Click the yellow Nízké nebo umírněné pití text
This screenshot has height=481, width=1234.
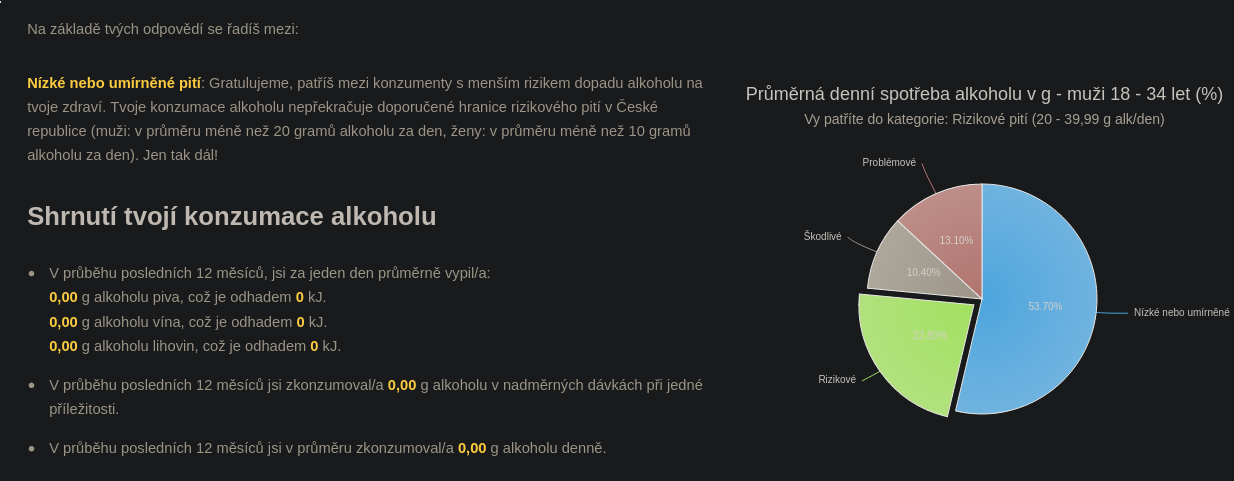point(114,82)
